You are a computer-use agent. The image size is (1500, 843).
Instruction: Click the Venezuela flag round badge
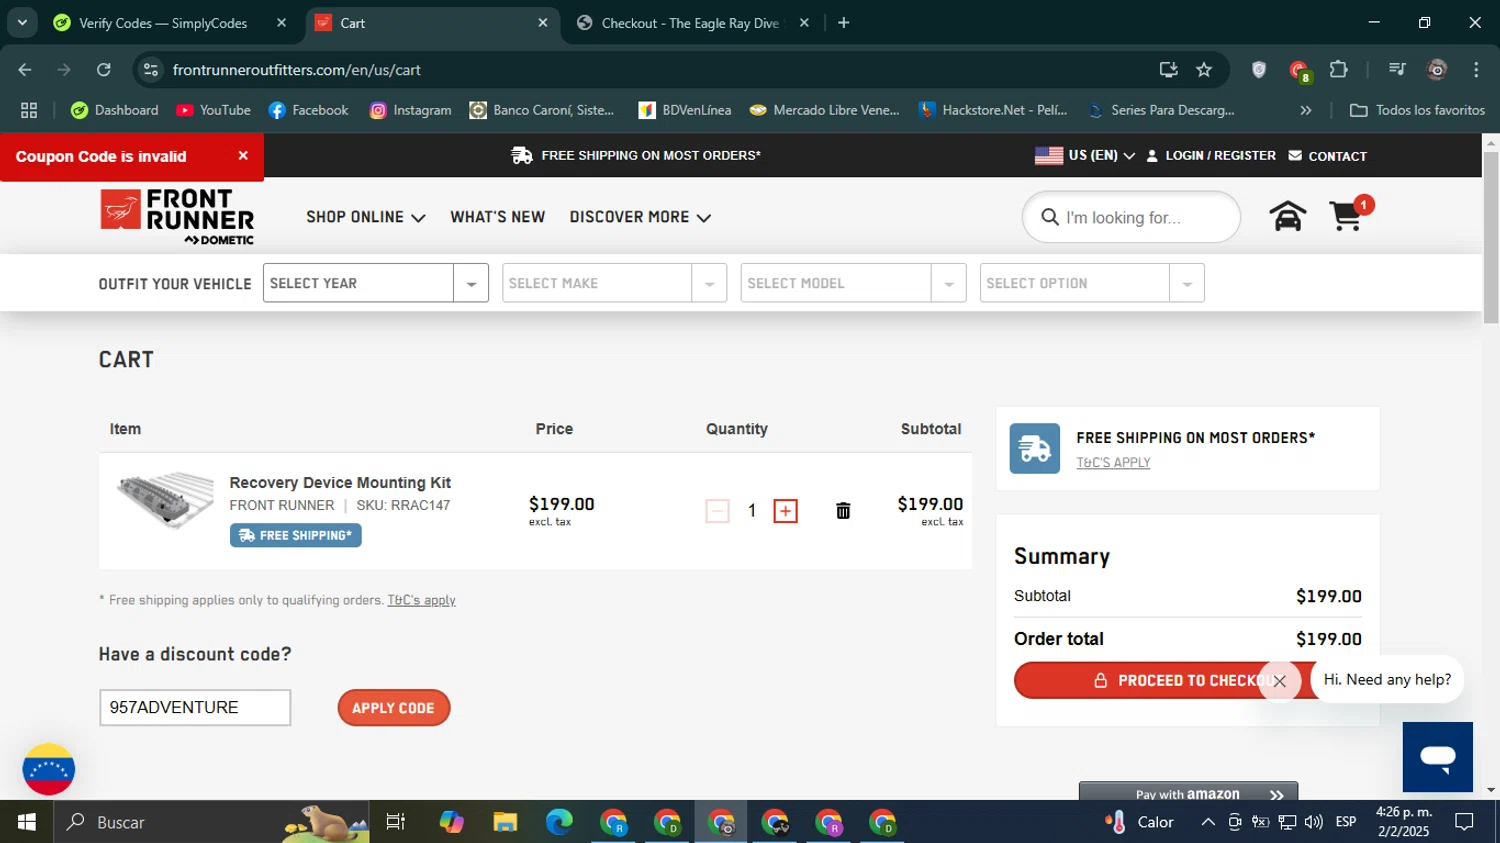pyautogui.click(x=48, y=769)
